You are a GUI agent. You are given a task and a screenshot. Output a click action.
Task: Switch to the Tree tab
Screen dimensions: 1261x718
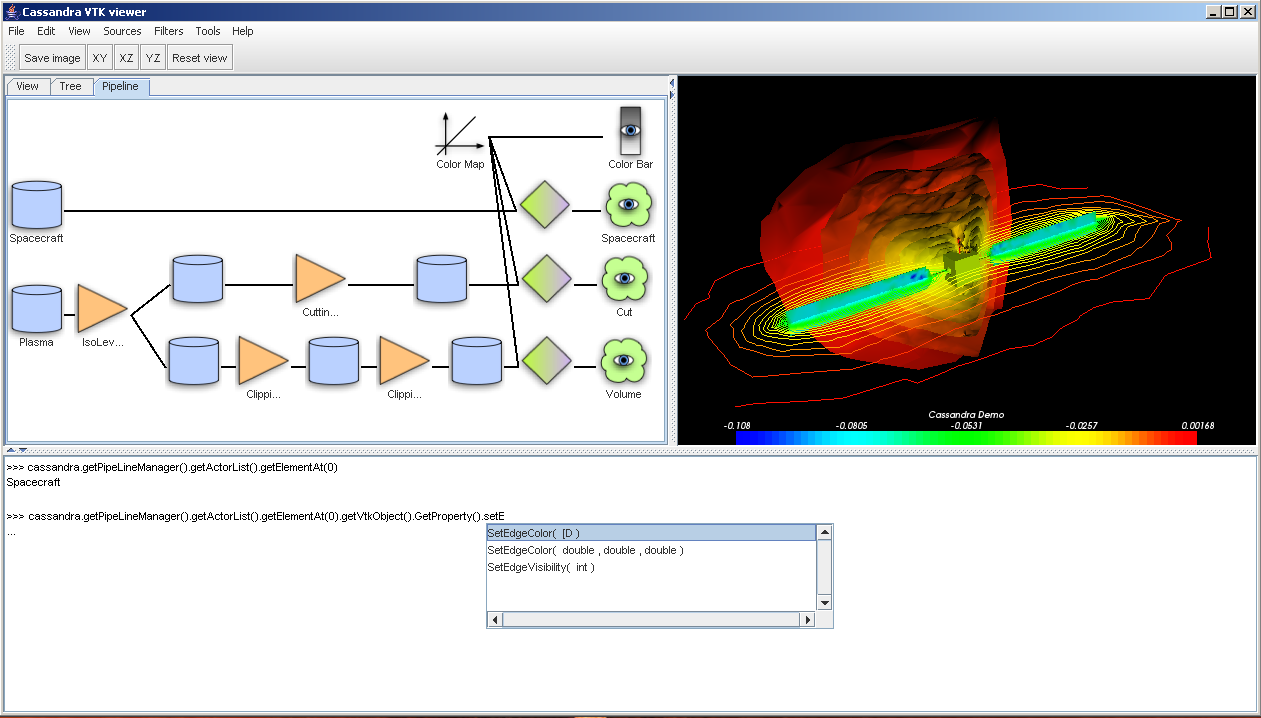(70, 86)
